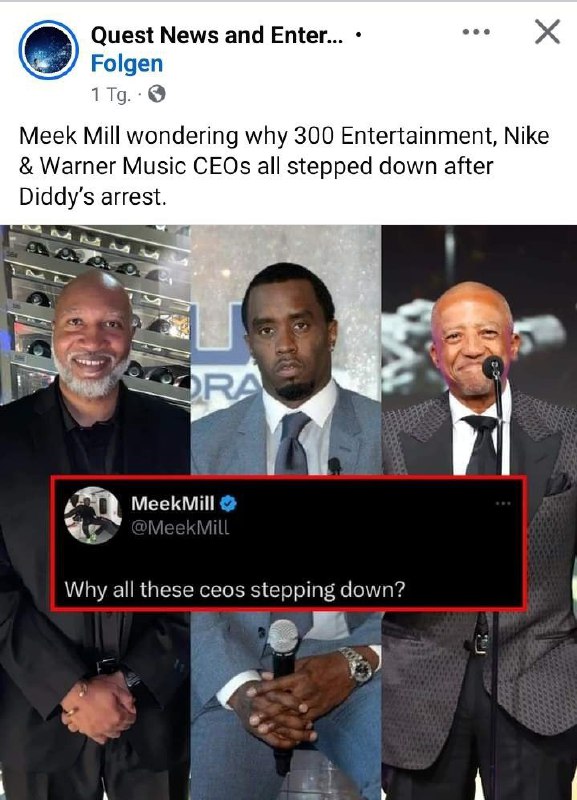
Task: Open the three-dots post options menu
Action: click(476, 32)
